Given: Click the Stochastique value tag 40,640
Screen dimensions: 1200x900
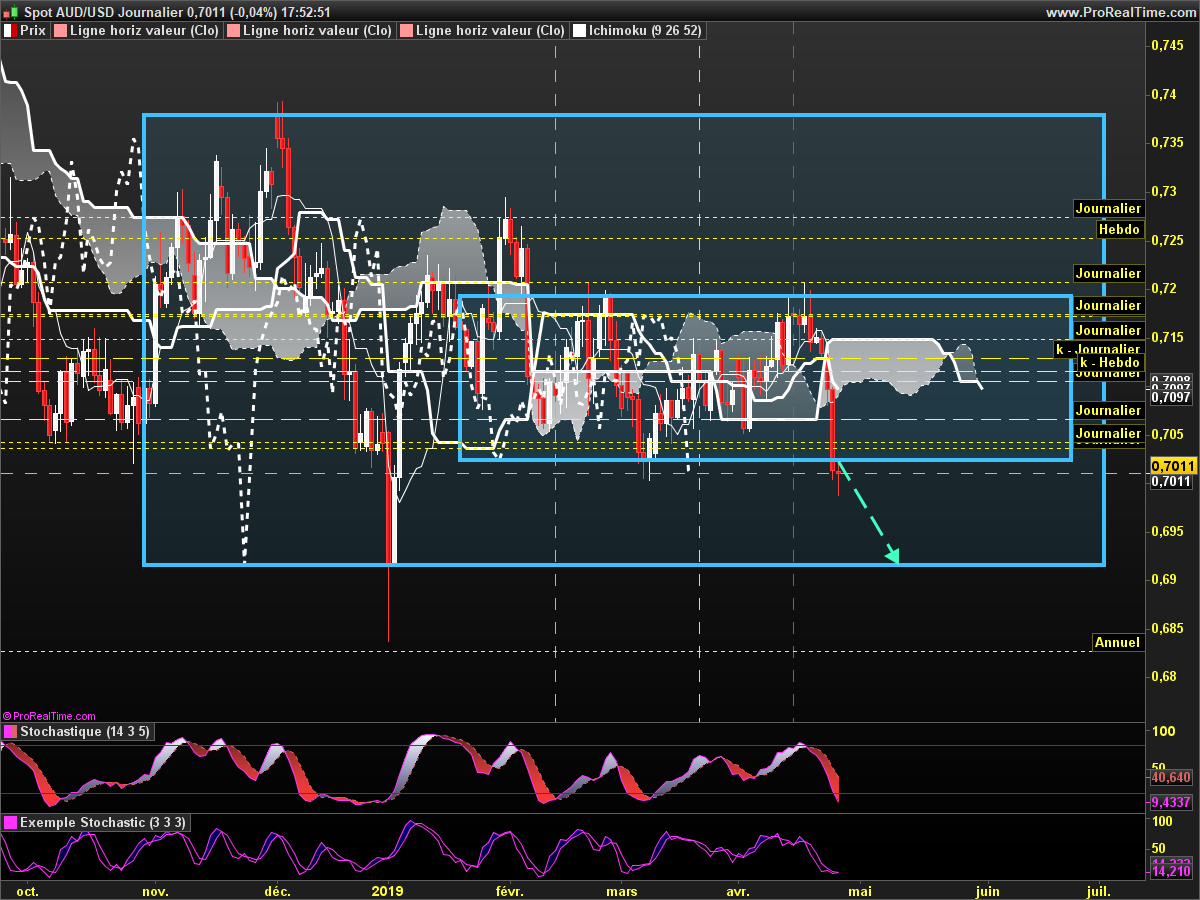Looking at the screenshot, I should [1170, 777].
